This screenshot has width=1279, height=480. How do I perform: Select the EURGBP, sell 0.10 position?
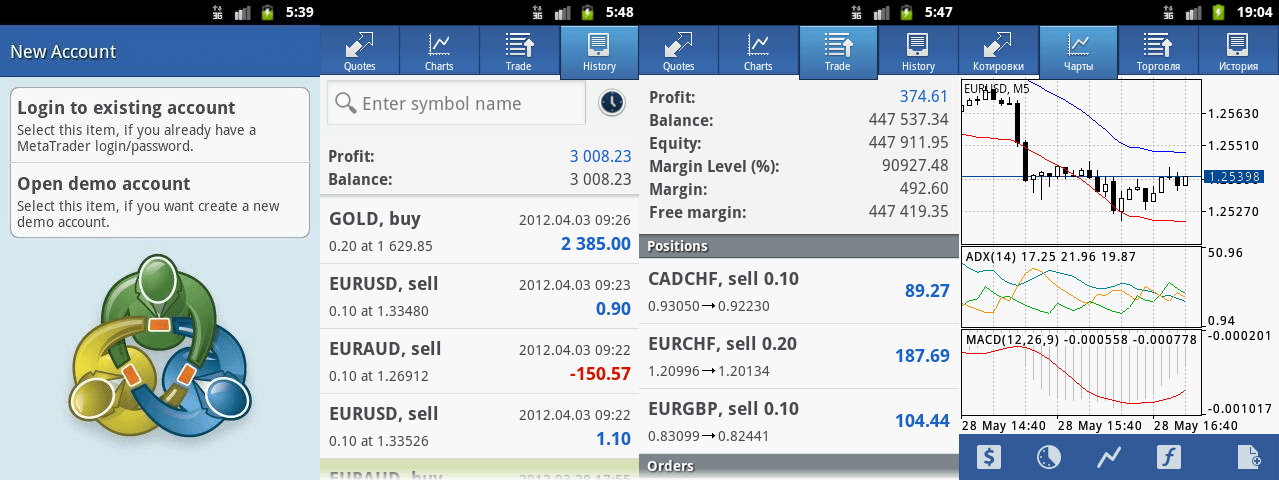pyautogui.click(x=799, y=421)
